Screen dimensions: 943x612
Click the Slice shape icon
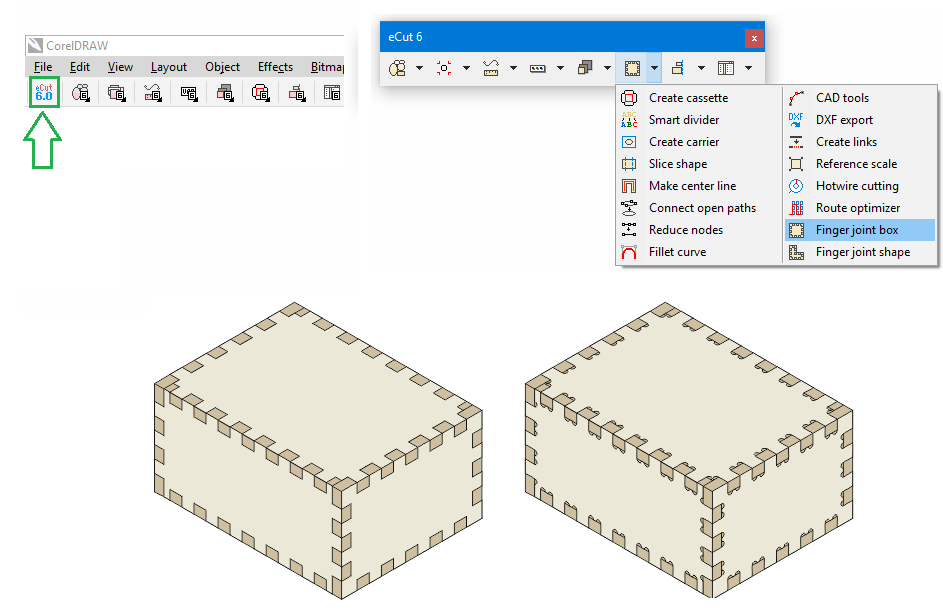point(629,164)
